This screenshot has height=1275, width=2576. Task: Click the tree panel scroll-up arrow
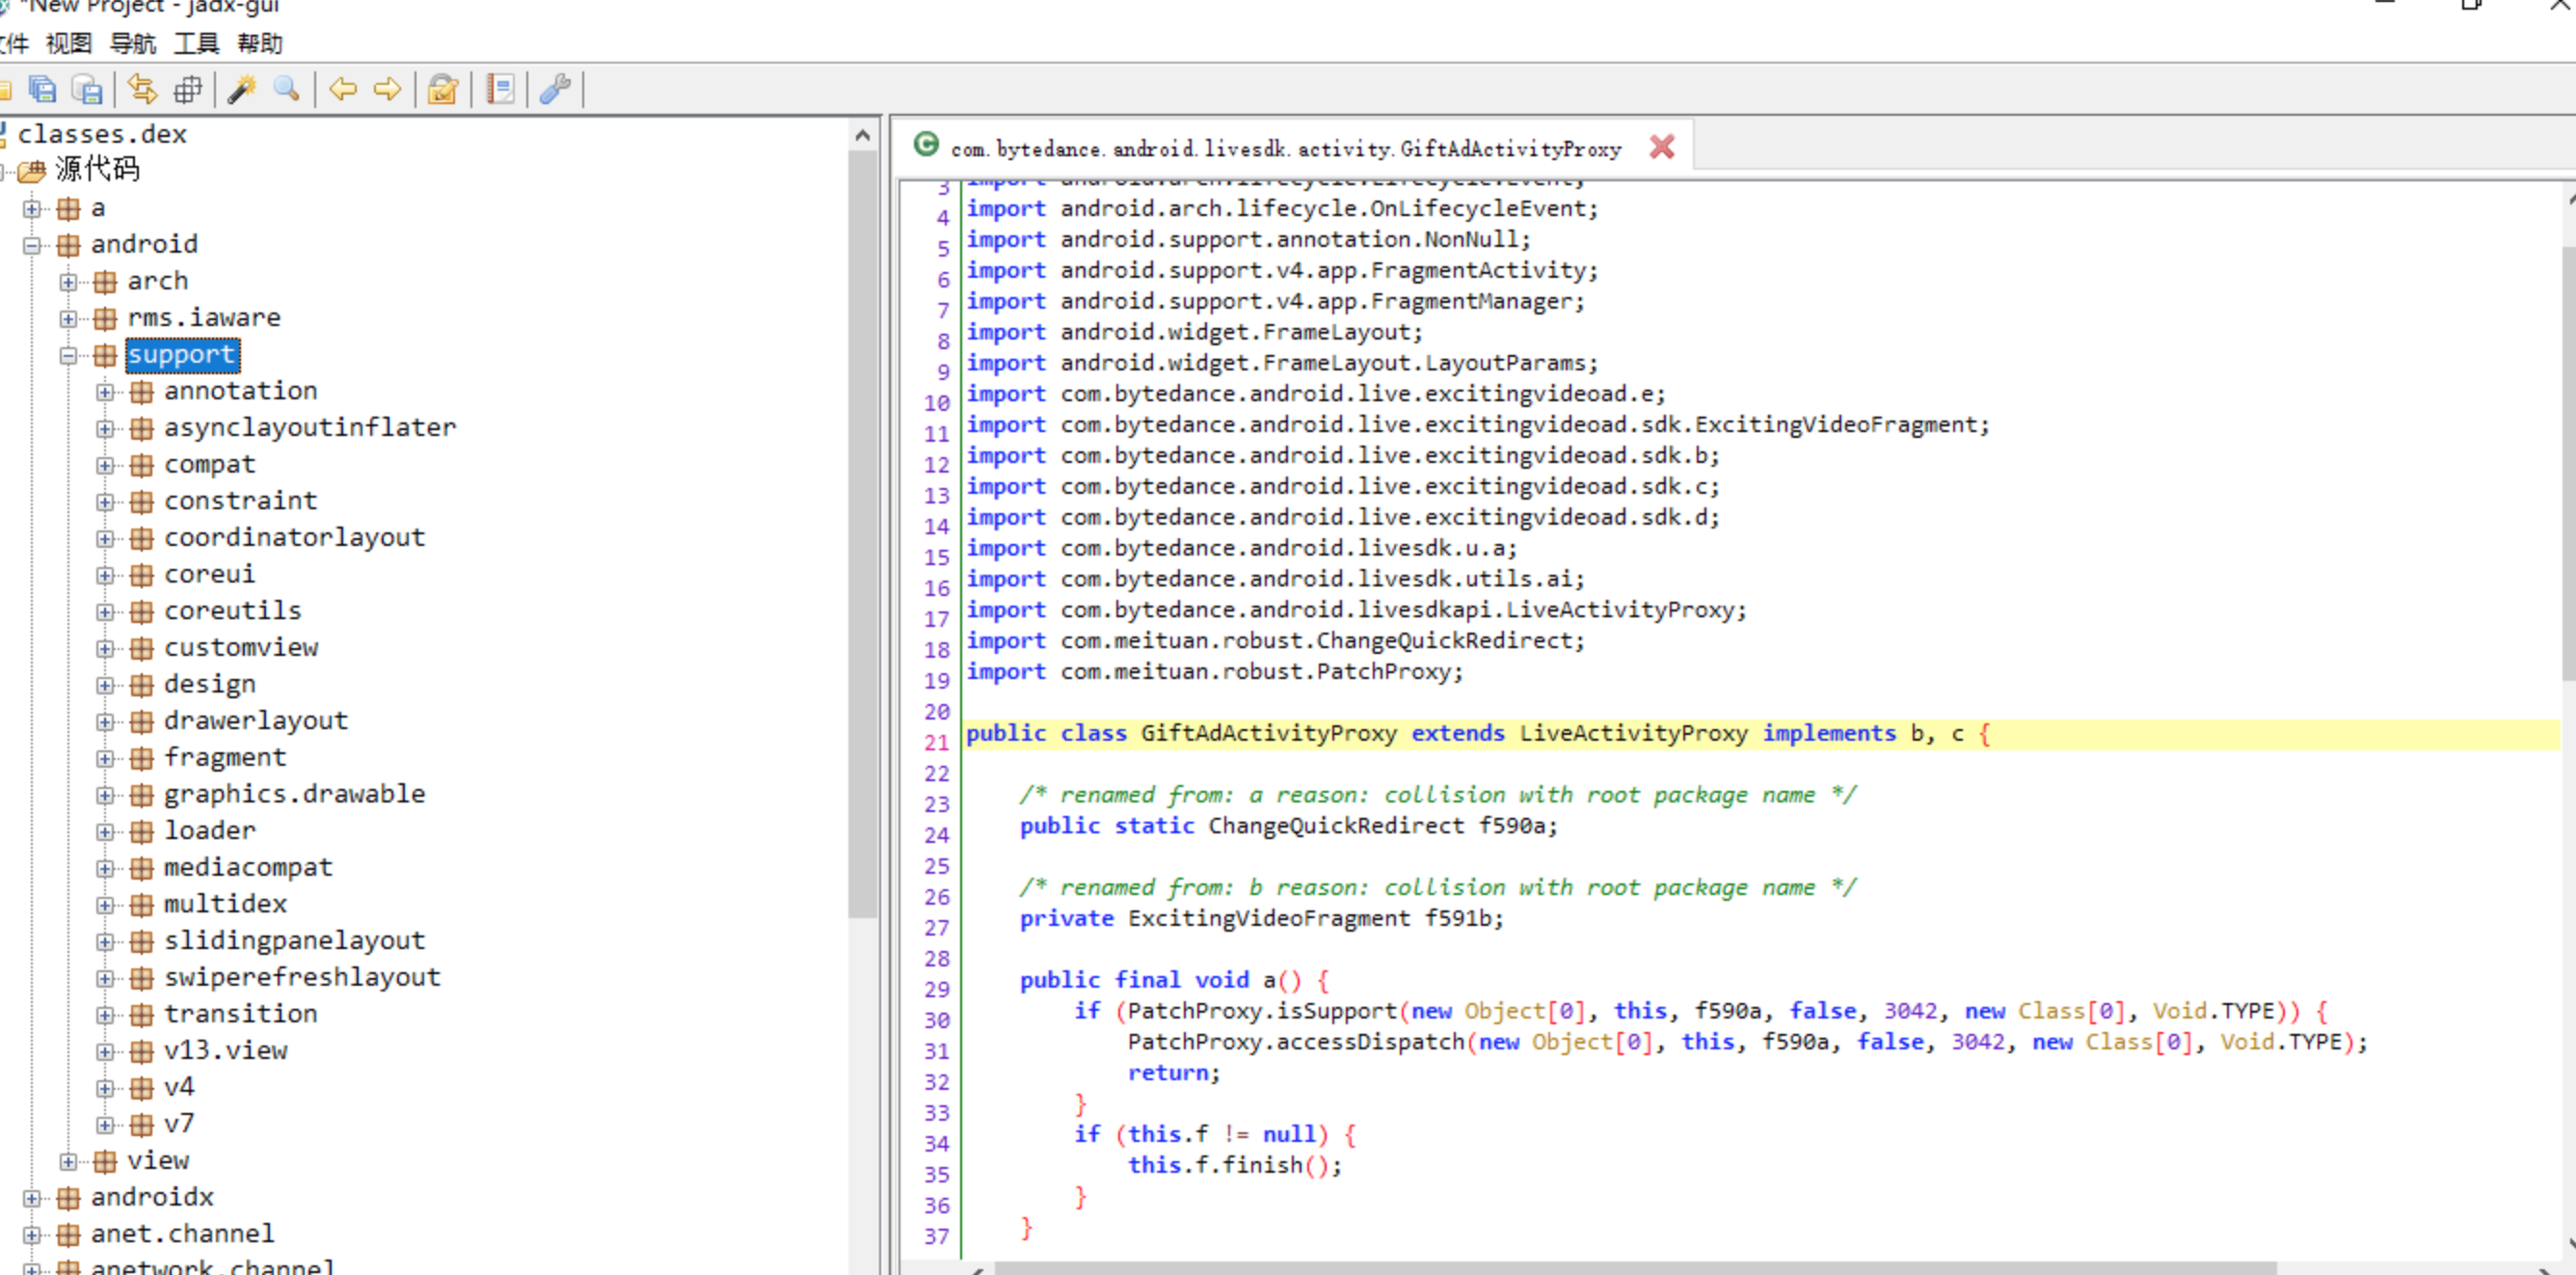click(x=863, y=135)
